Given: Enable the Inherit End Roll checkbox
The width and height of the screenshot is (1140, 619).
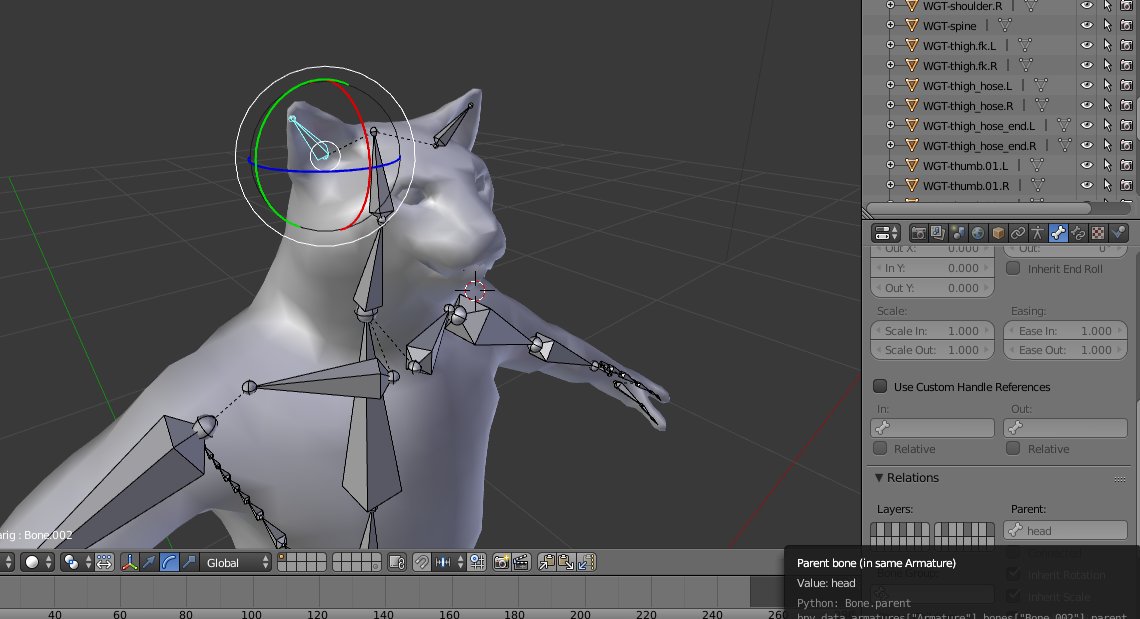Looking at the screenshot, I should tap(1013, 269).
